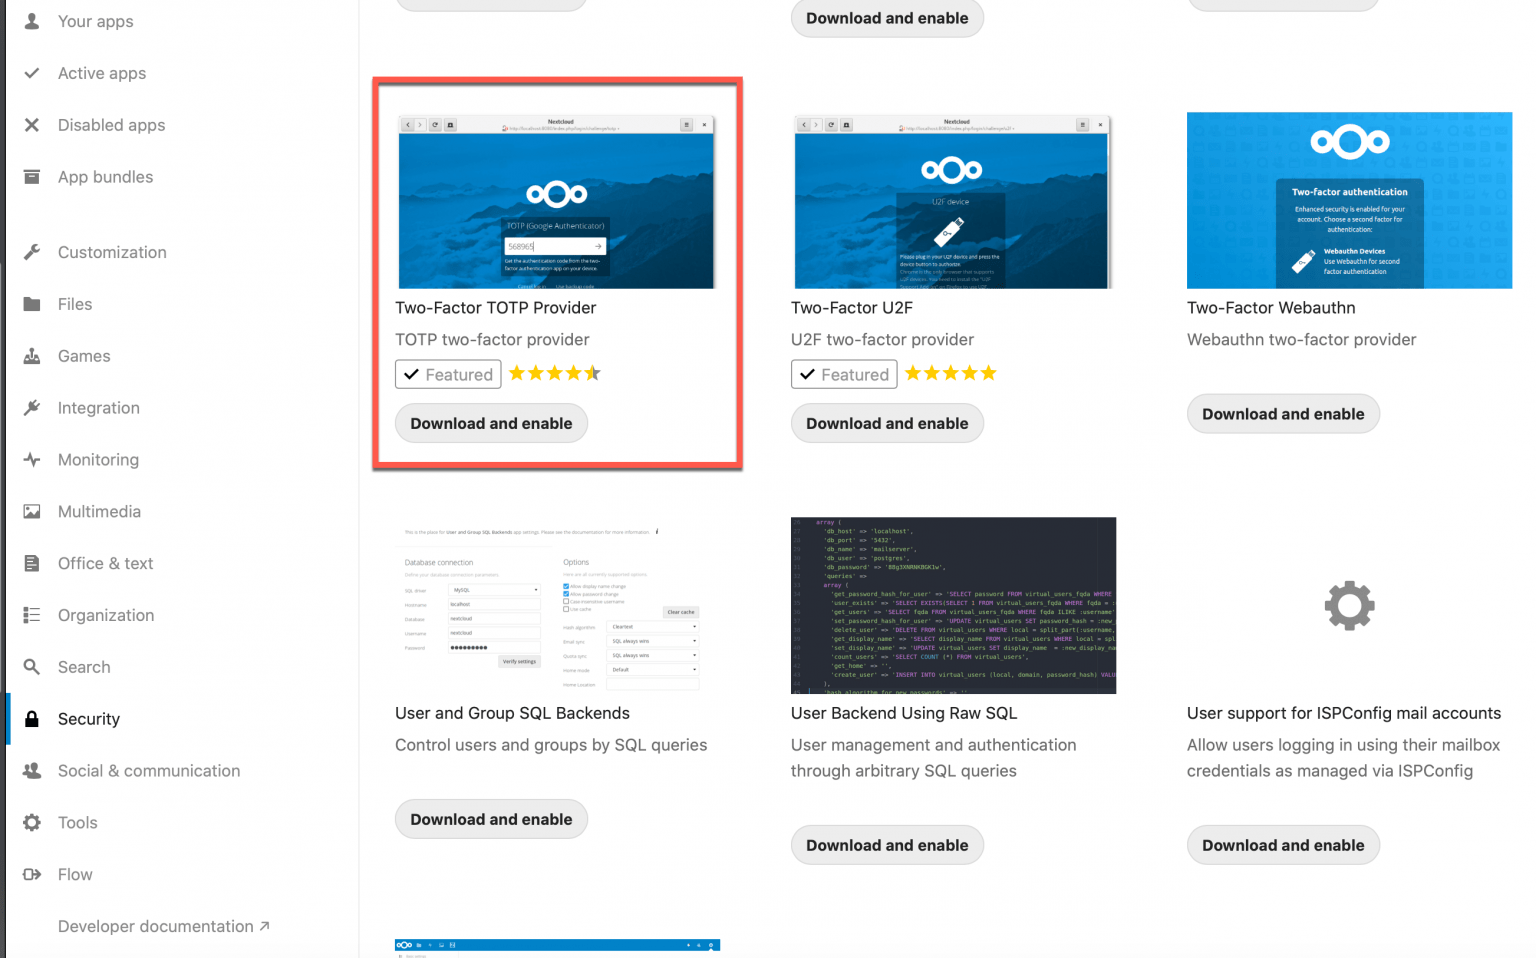Click the Games category icon
This screenshot has width=1536, height=958.
coord(32,356)
